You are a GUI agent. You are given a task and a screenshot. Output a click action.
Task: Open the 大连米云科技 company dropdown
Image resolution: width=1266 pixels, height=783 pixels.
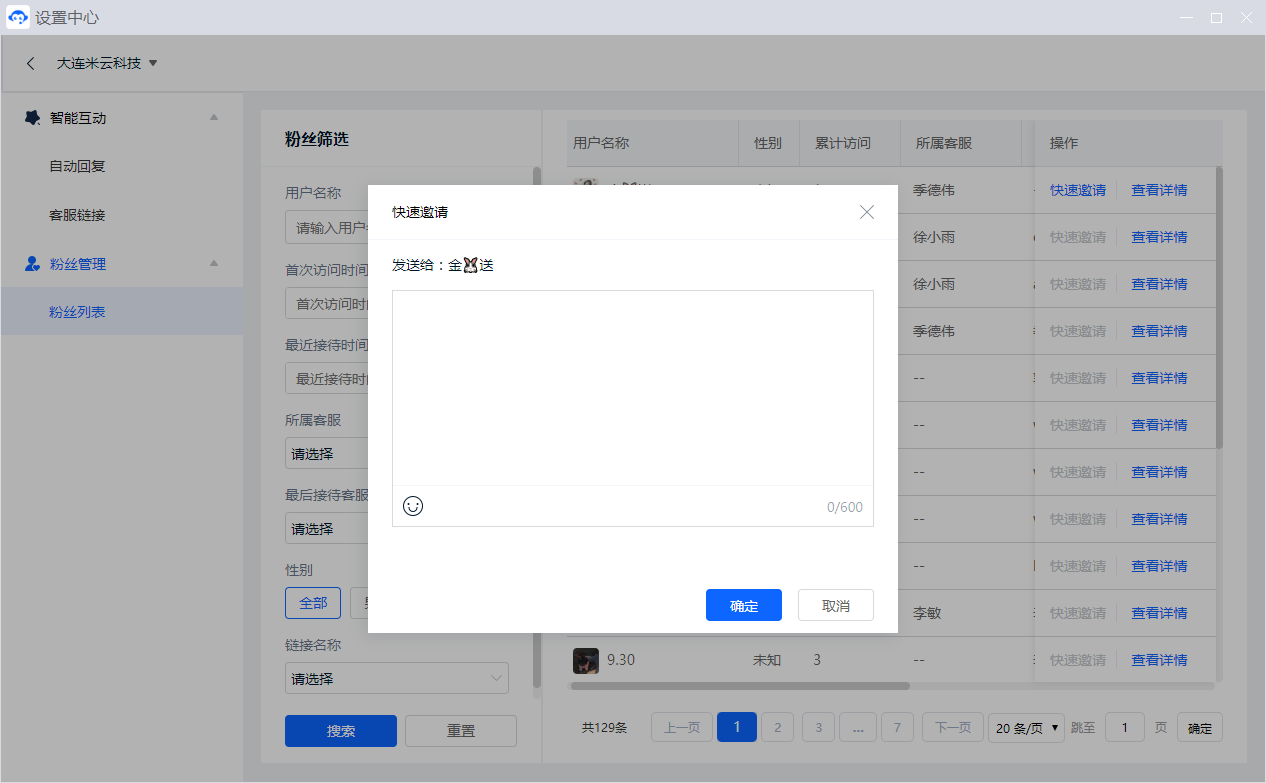pyautogui.click(x=107, y=63)
